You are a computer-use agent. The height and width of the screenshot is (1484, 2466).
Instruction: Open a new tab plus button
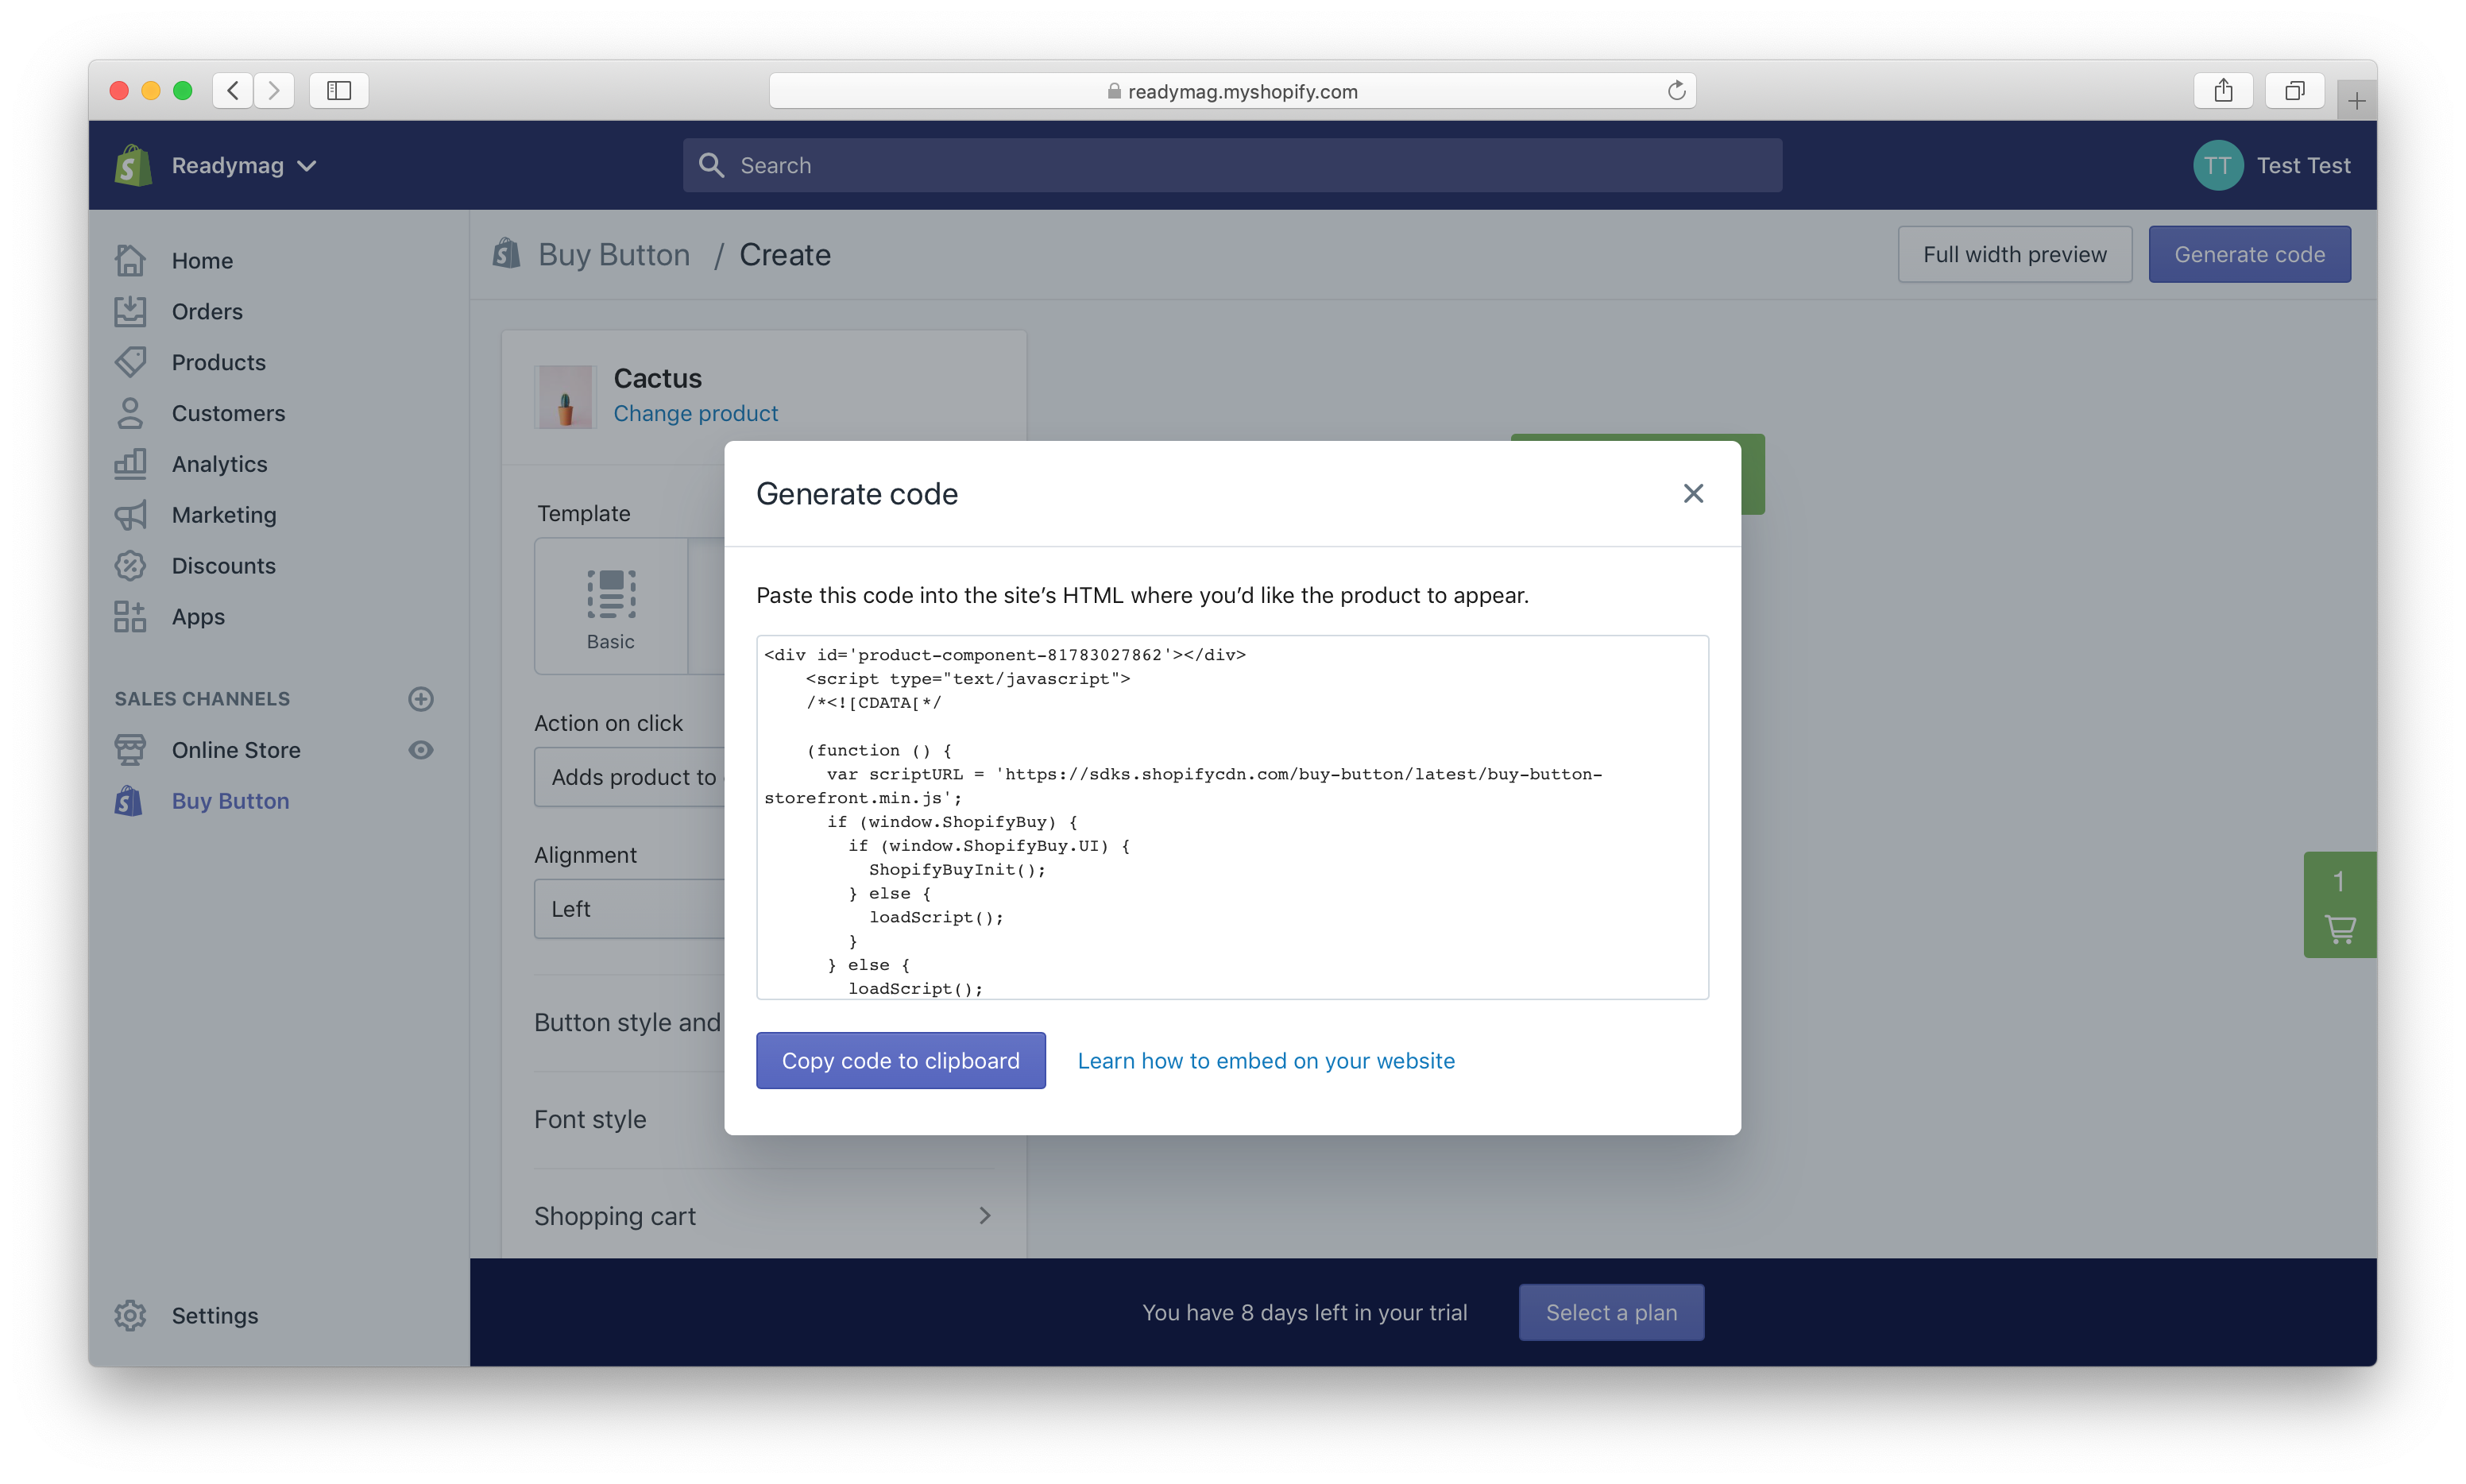[2356, 101]
